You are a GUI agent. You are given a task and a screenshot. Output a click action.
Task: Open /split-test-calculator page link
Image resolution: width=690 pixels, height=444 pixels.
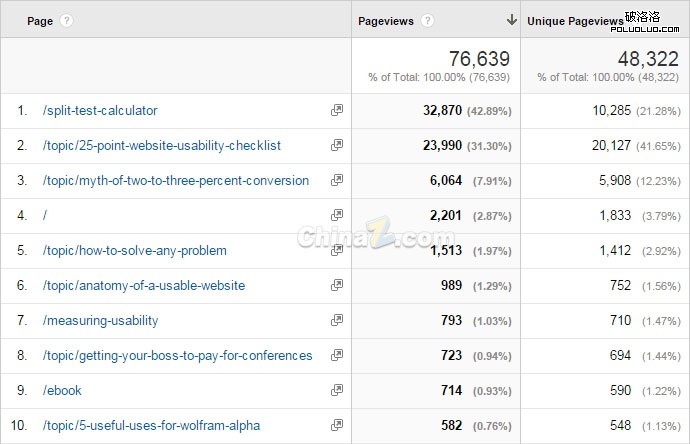100,111
